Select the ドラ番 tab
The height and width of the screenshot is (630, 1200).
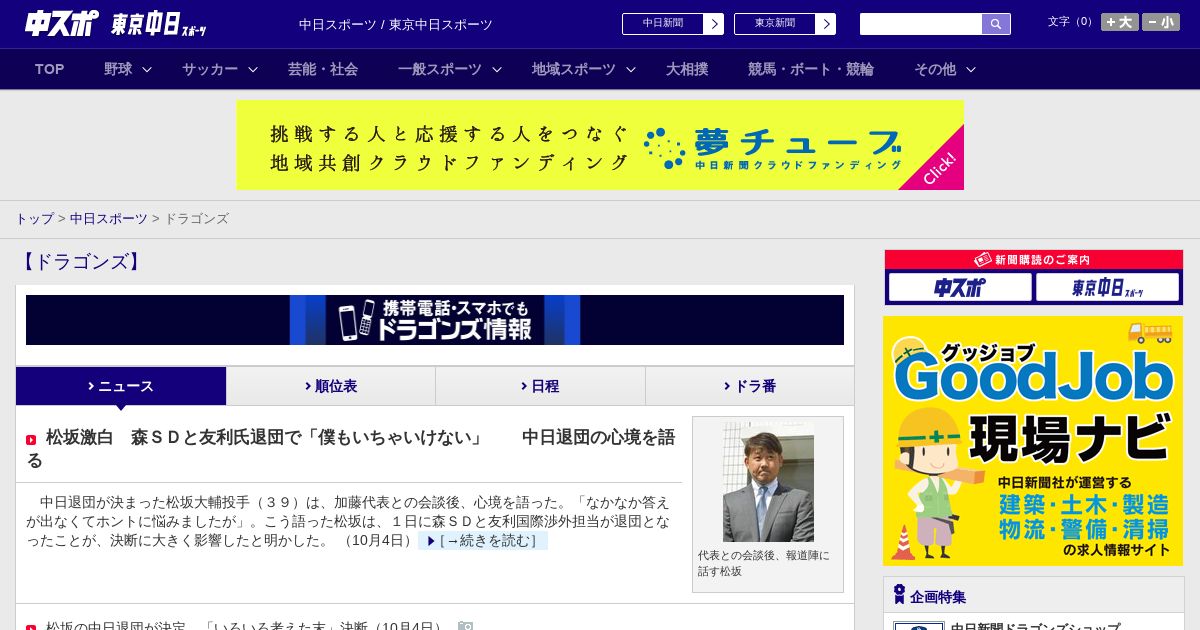750,386
